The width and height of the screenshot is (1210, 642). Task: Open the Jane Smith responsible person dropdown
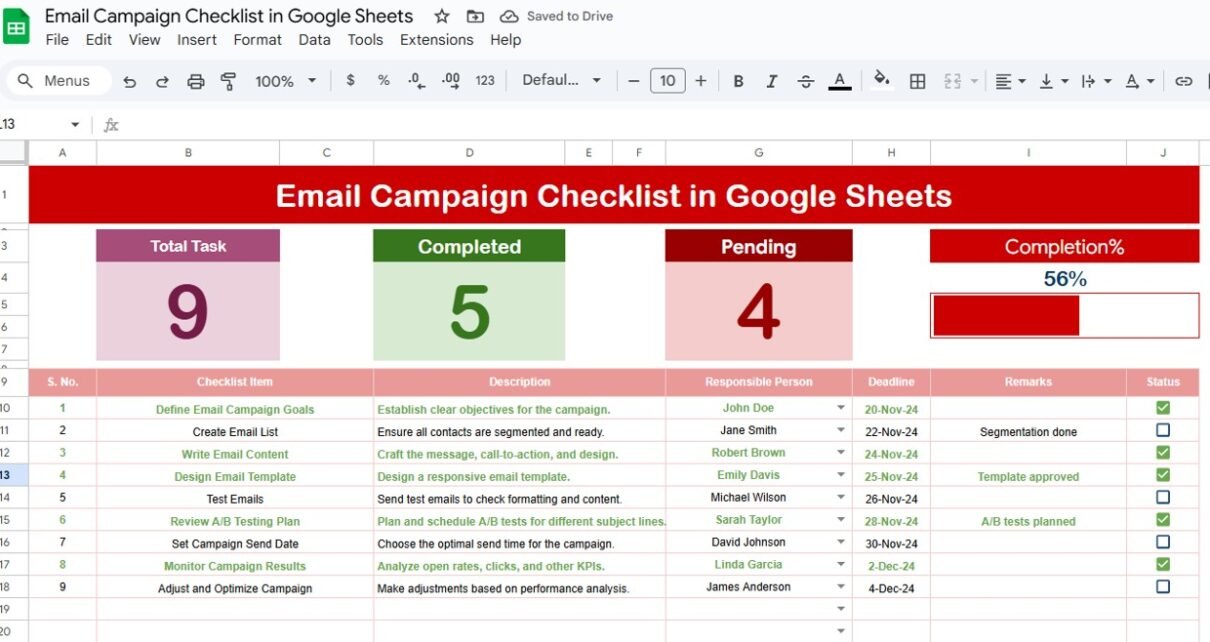[x=841, y=431]
